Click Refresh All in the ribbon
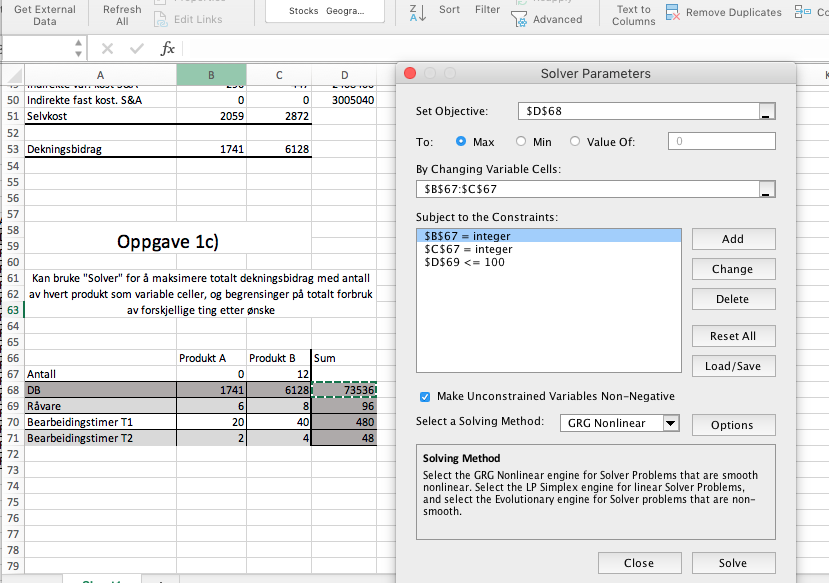 click(x=122, y=15)
